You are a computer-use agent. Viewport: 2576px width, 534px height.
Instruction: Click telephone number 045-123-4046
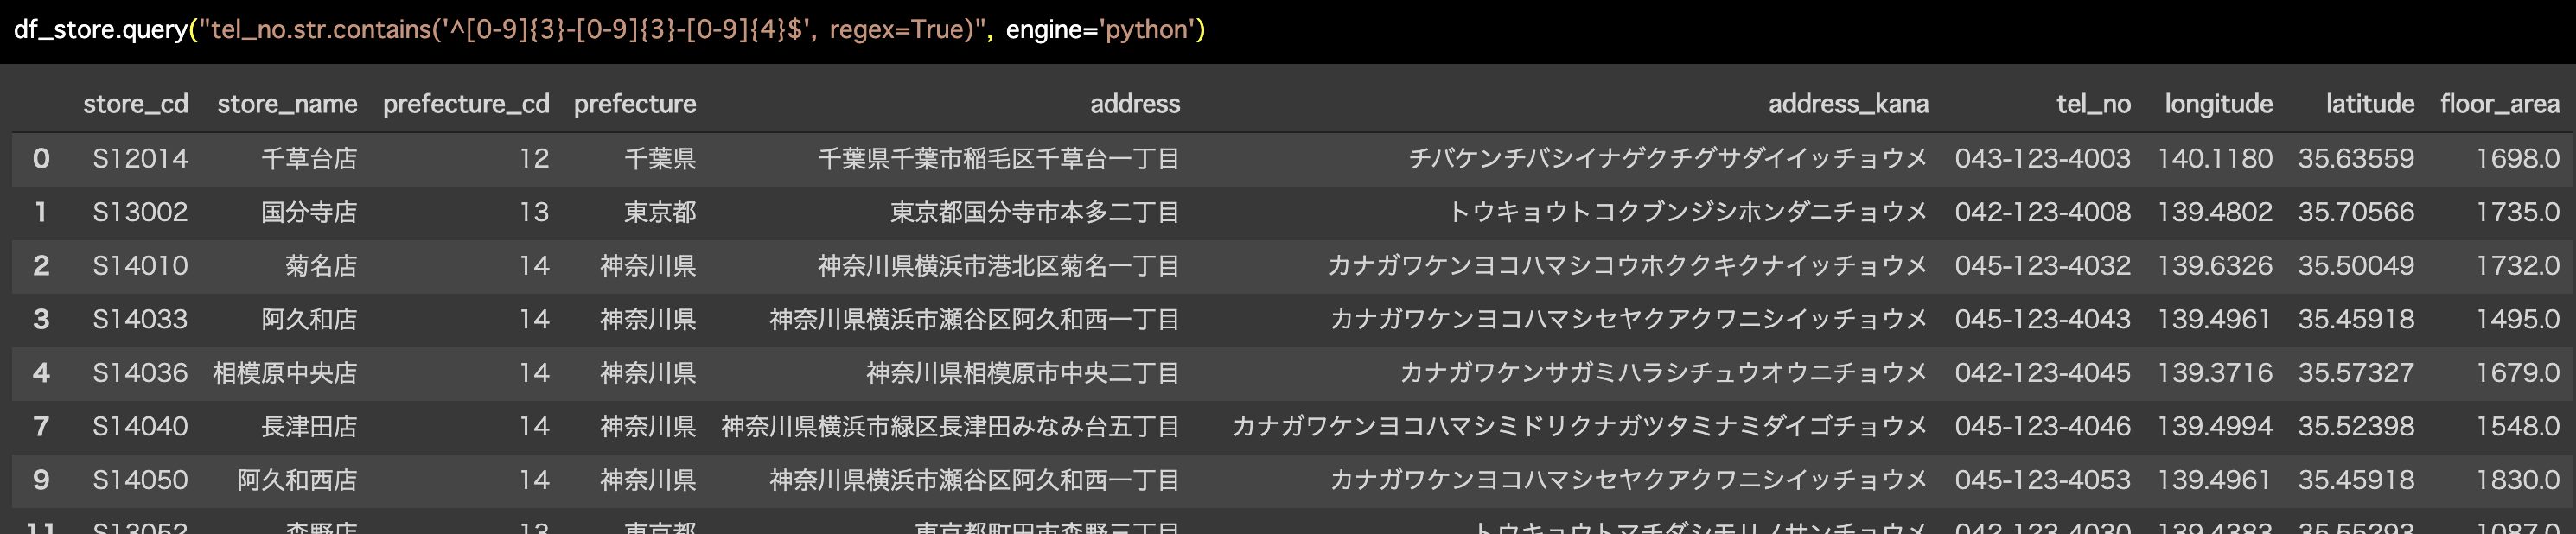coord(2043,426)
